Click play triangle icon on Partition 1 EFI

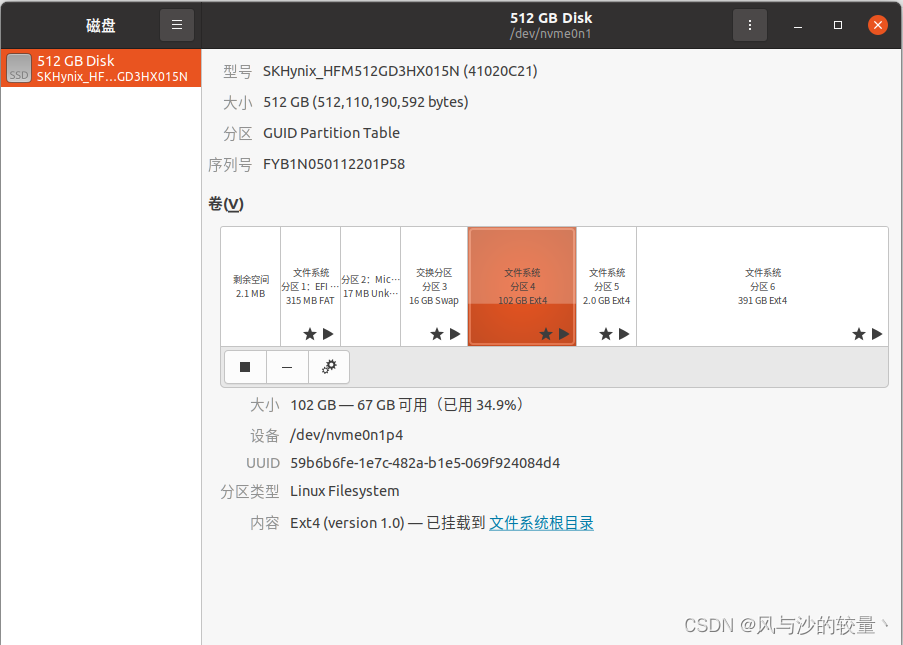click(328, 334)
